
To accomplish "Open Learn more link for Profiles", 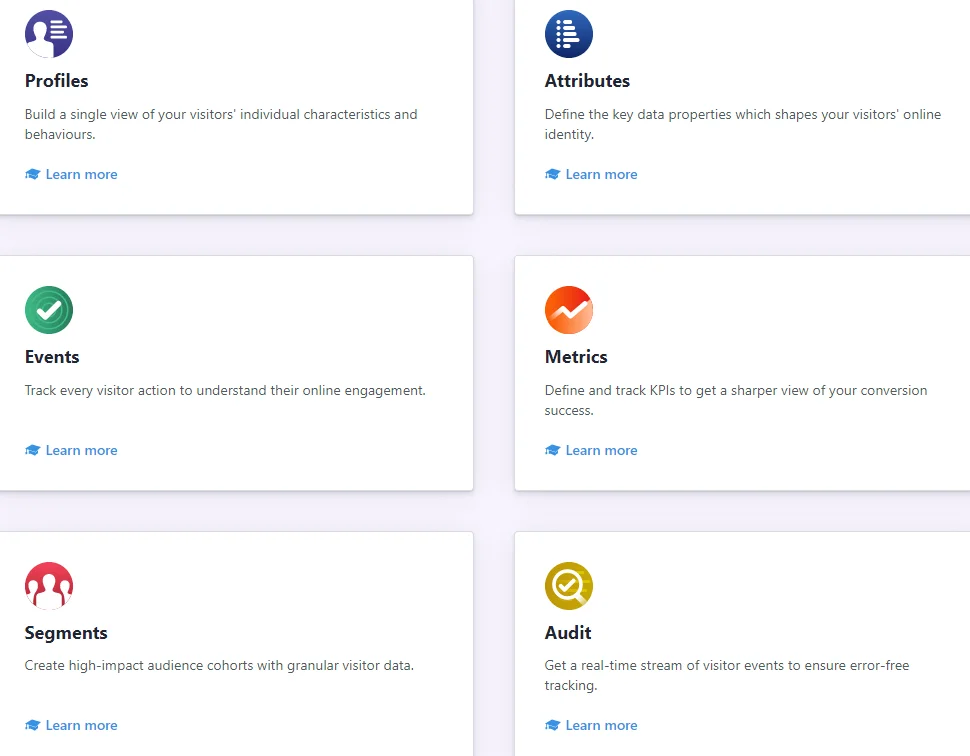I will click(x=81, y=174).
